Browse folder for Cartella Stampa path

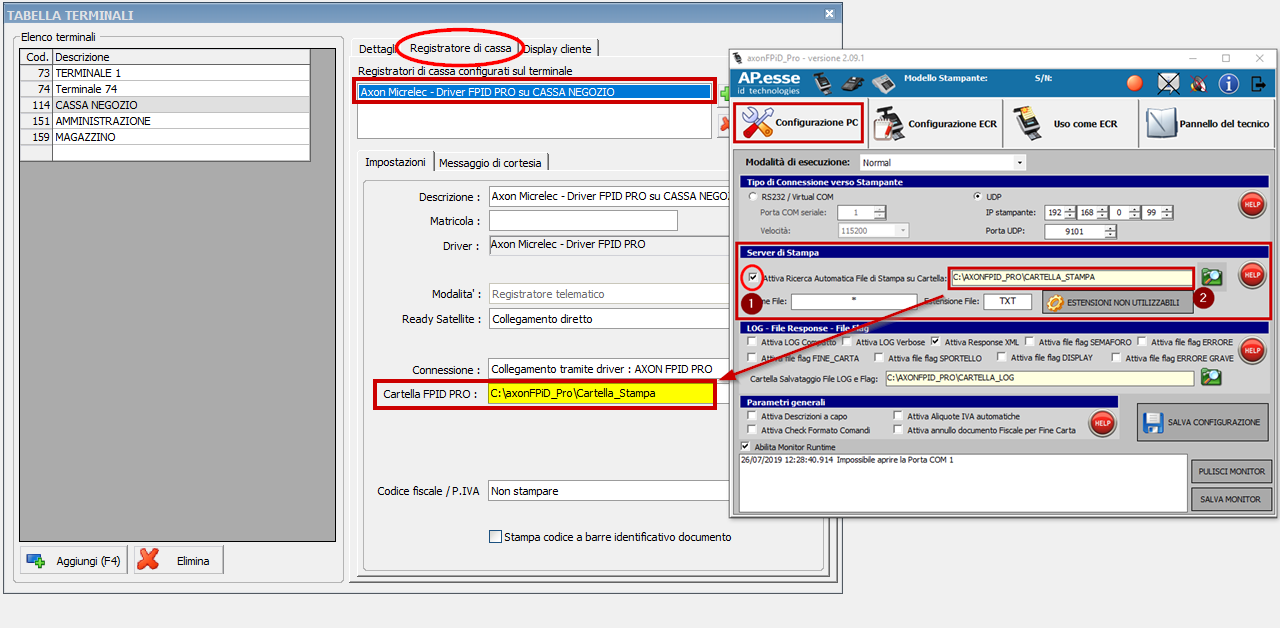pos(1212,277)
